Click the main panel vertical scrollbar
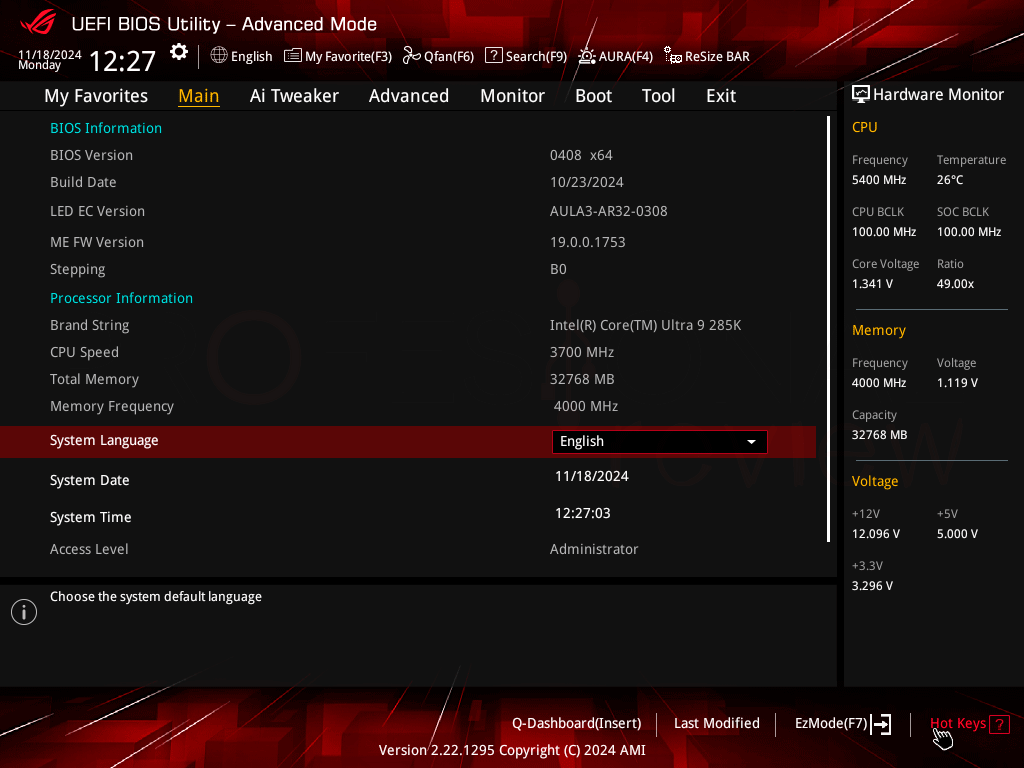The height and width of the screenshot is (768, 1024). pos(828,329)
